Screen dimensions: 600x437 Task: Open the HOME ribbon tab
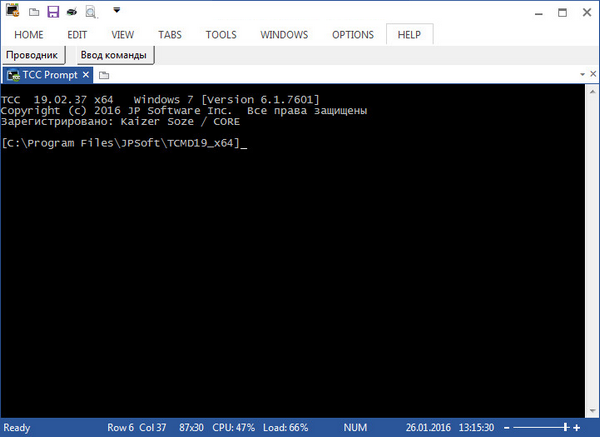[29, 35]
